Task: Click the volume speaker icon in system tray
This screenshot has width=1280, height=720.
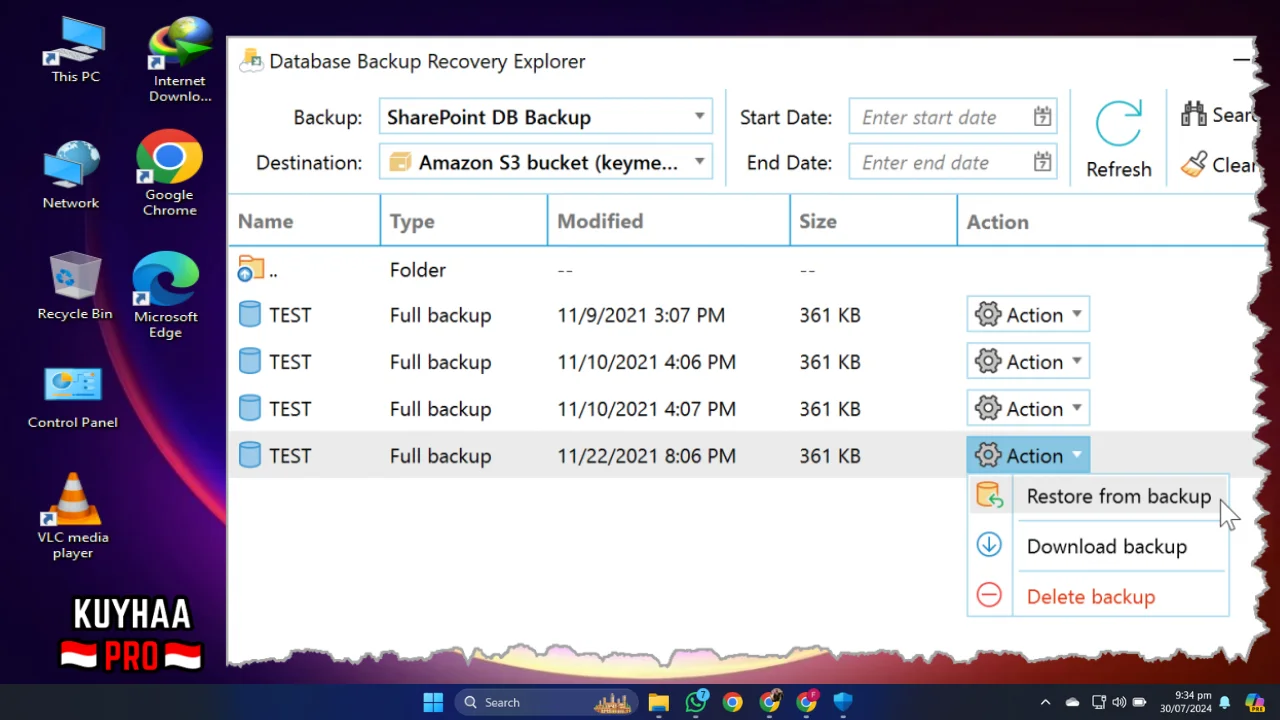Action: pyautogui.click(x=1119, y=702)
